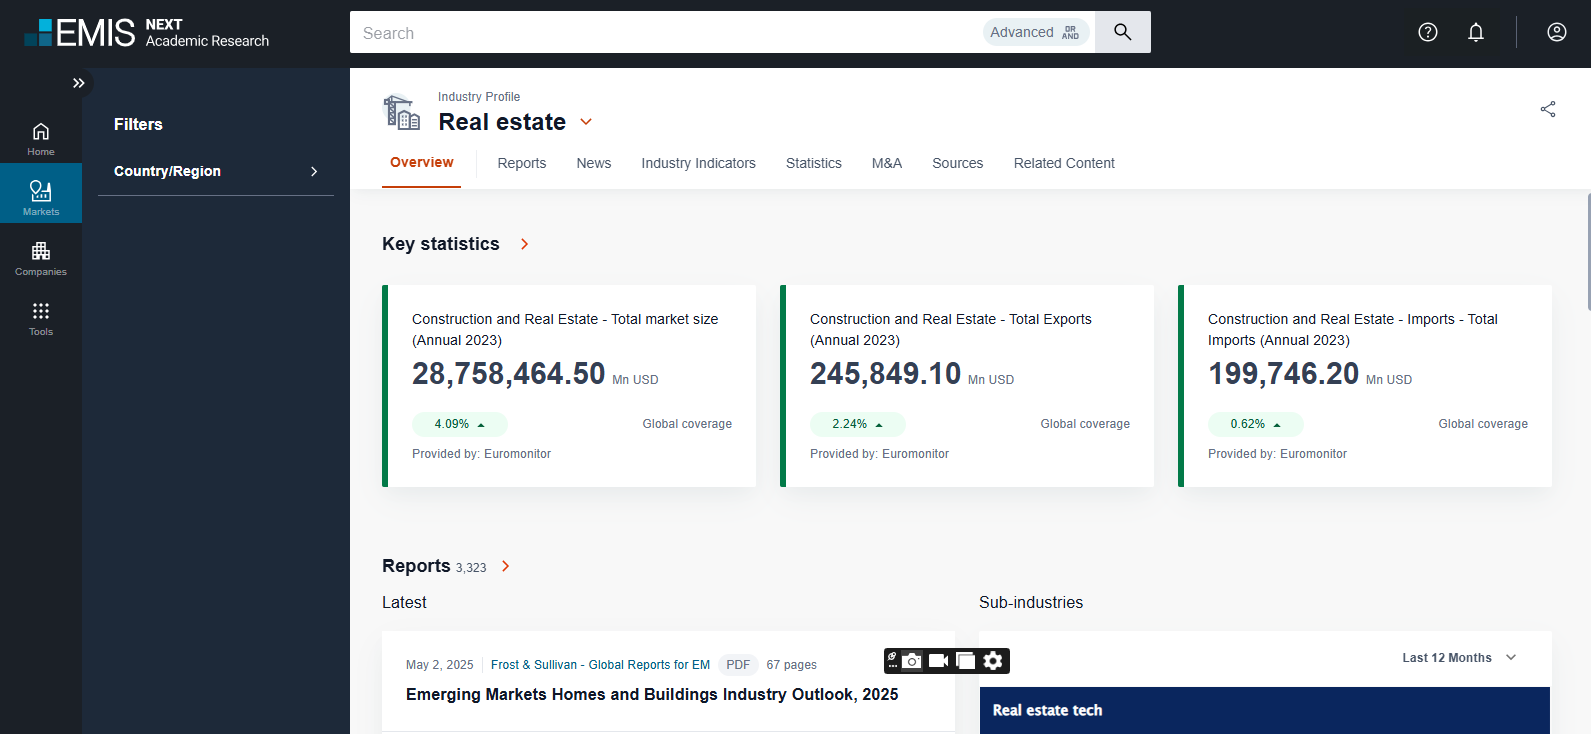Open Emerging Markets Homes and Buildings report
The width and height of the screenshot is (1591, 734).
point(651,694)
